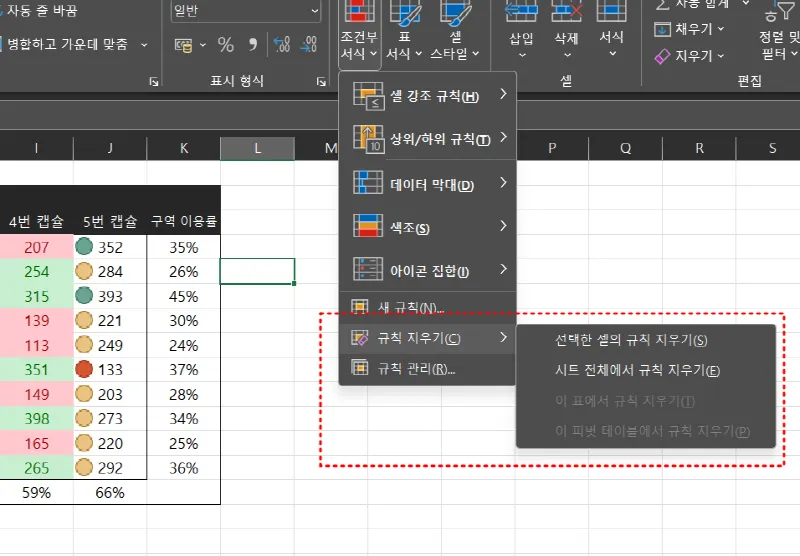Click the cell showing 133 with red circle
Screen dimensions: 800x556
[x=110, y=369]
